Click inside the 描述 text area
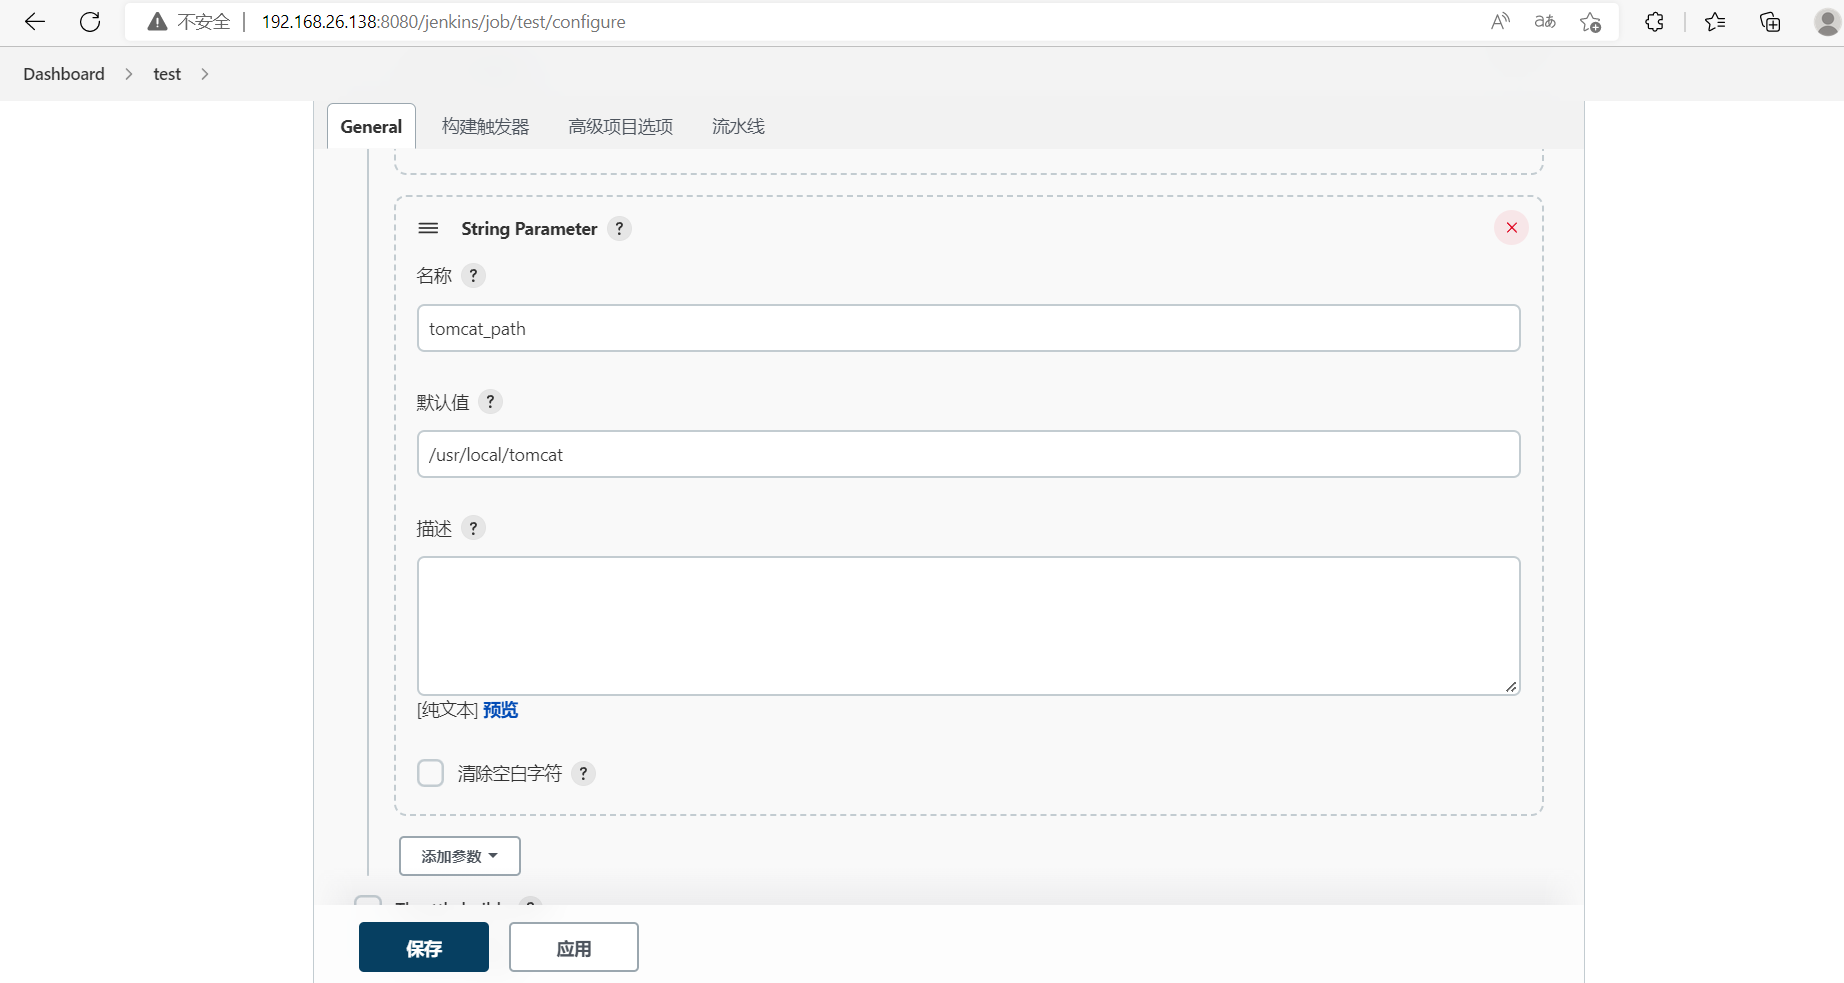1844x983 pixels. tap(968, 626)
